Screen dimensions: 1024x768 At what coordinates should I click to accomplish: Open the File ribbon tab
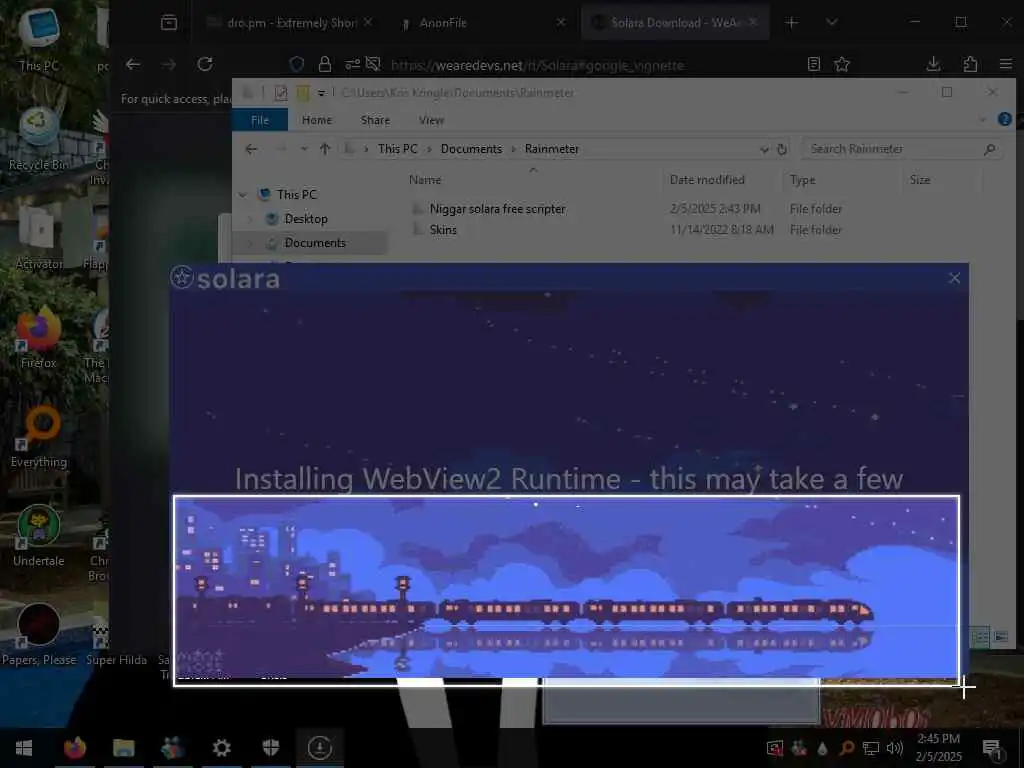(x=260, y=120)
